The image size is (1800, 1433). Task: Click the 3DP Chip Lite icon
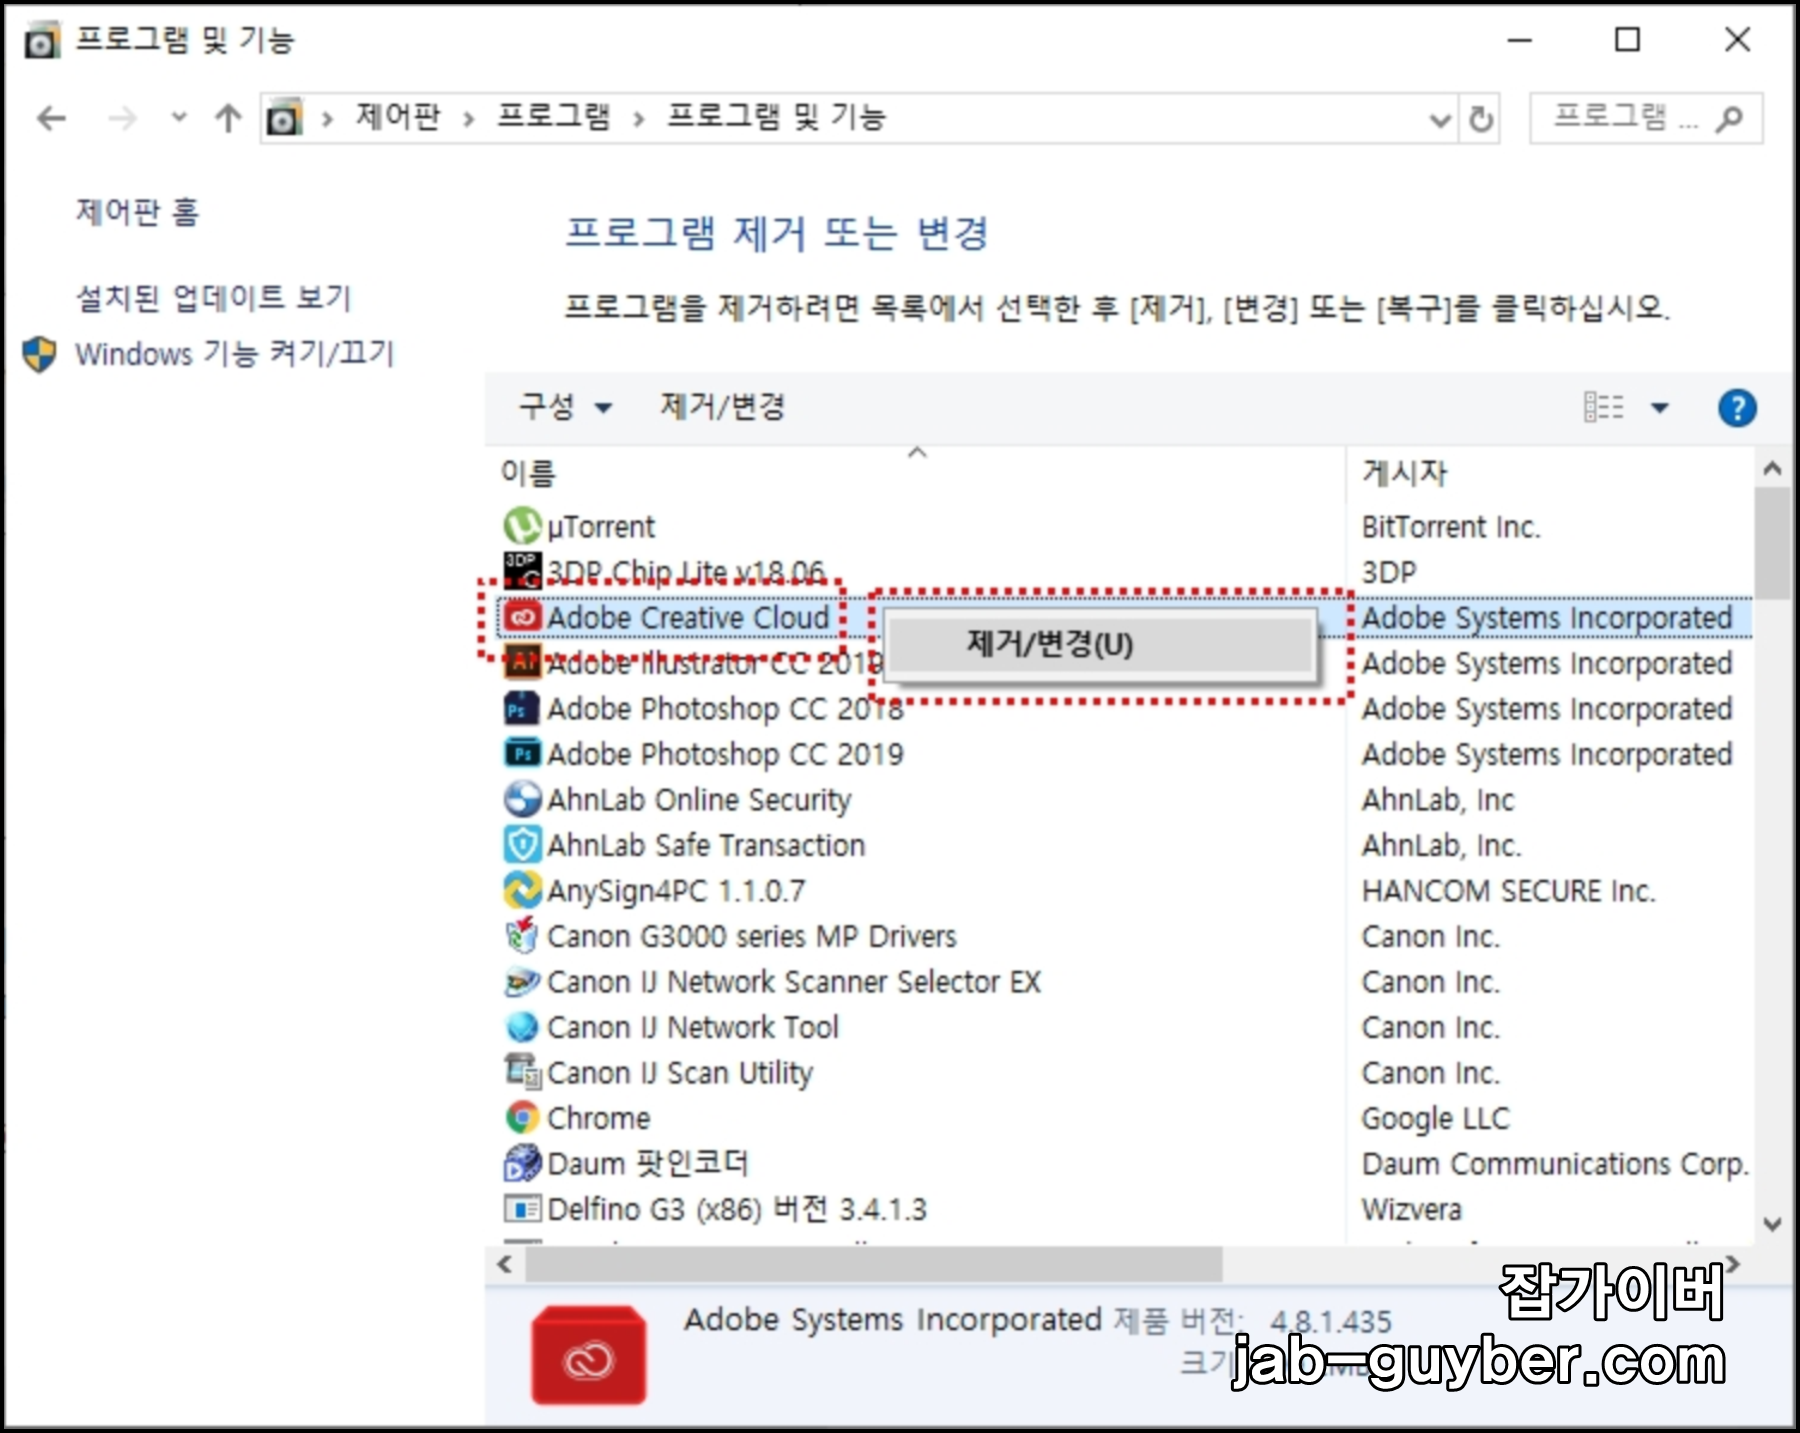(x=522, y=571)
